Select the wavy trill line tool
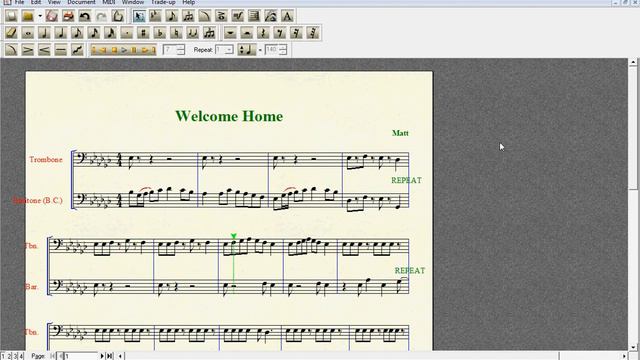Viewport: 640px width, 360px height. point(77,50)
